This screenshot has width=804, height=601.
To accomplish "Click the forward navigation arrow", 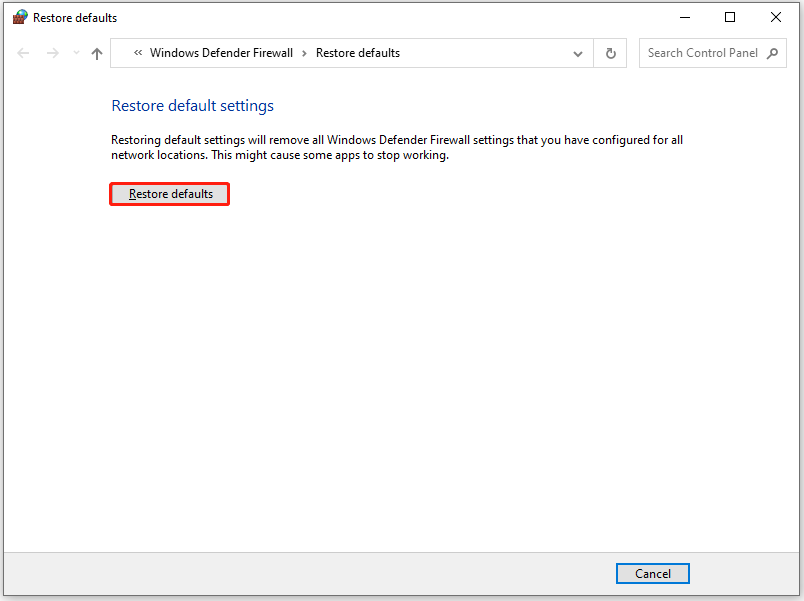I will click(x=52, y=54).
